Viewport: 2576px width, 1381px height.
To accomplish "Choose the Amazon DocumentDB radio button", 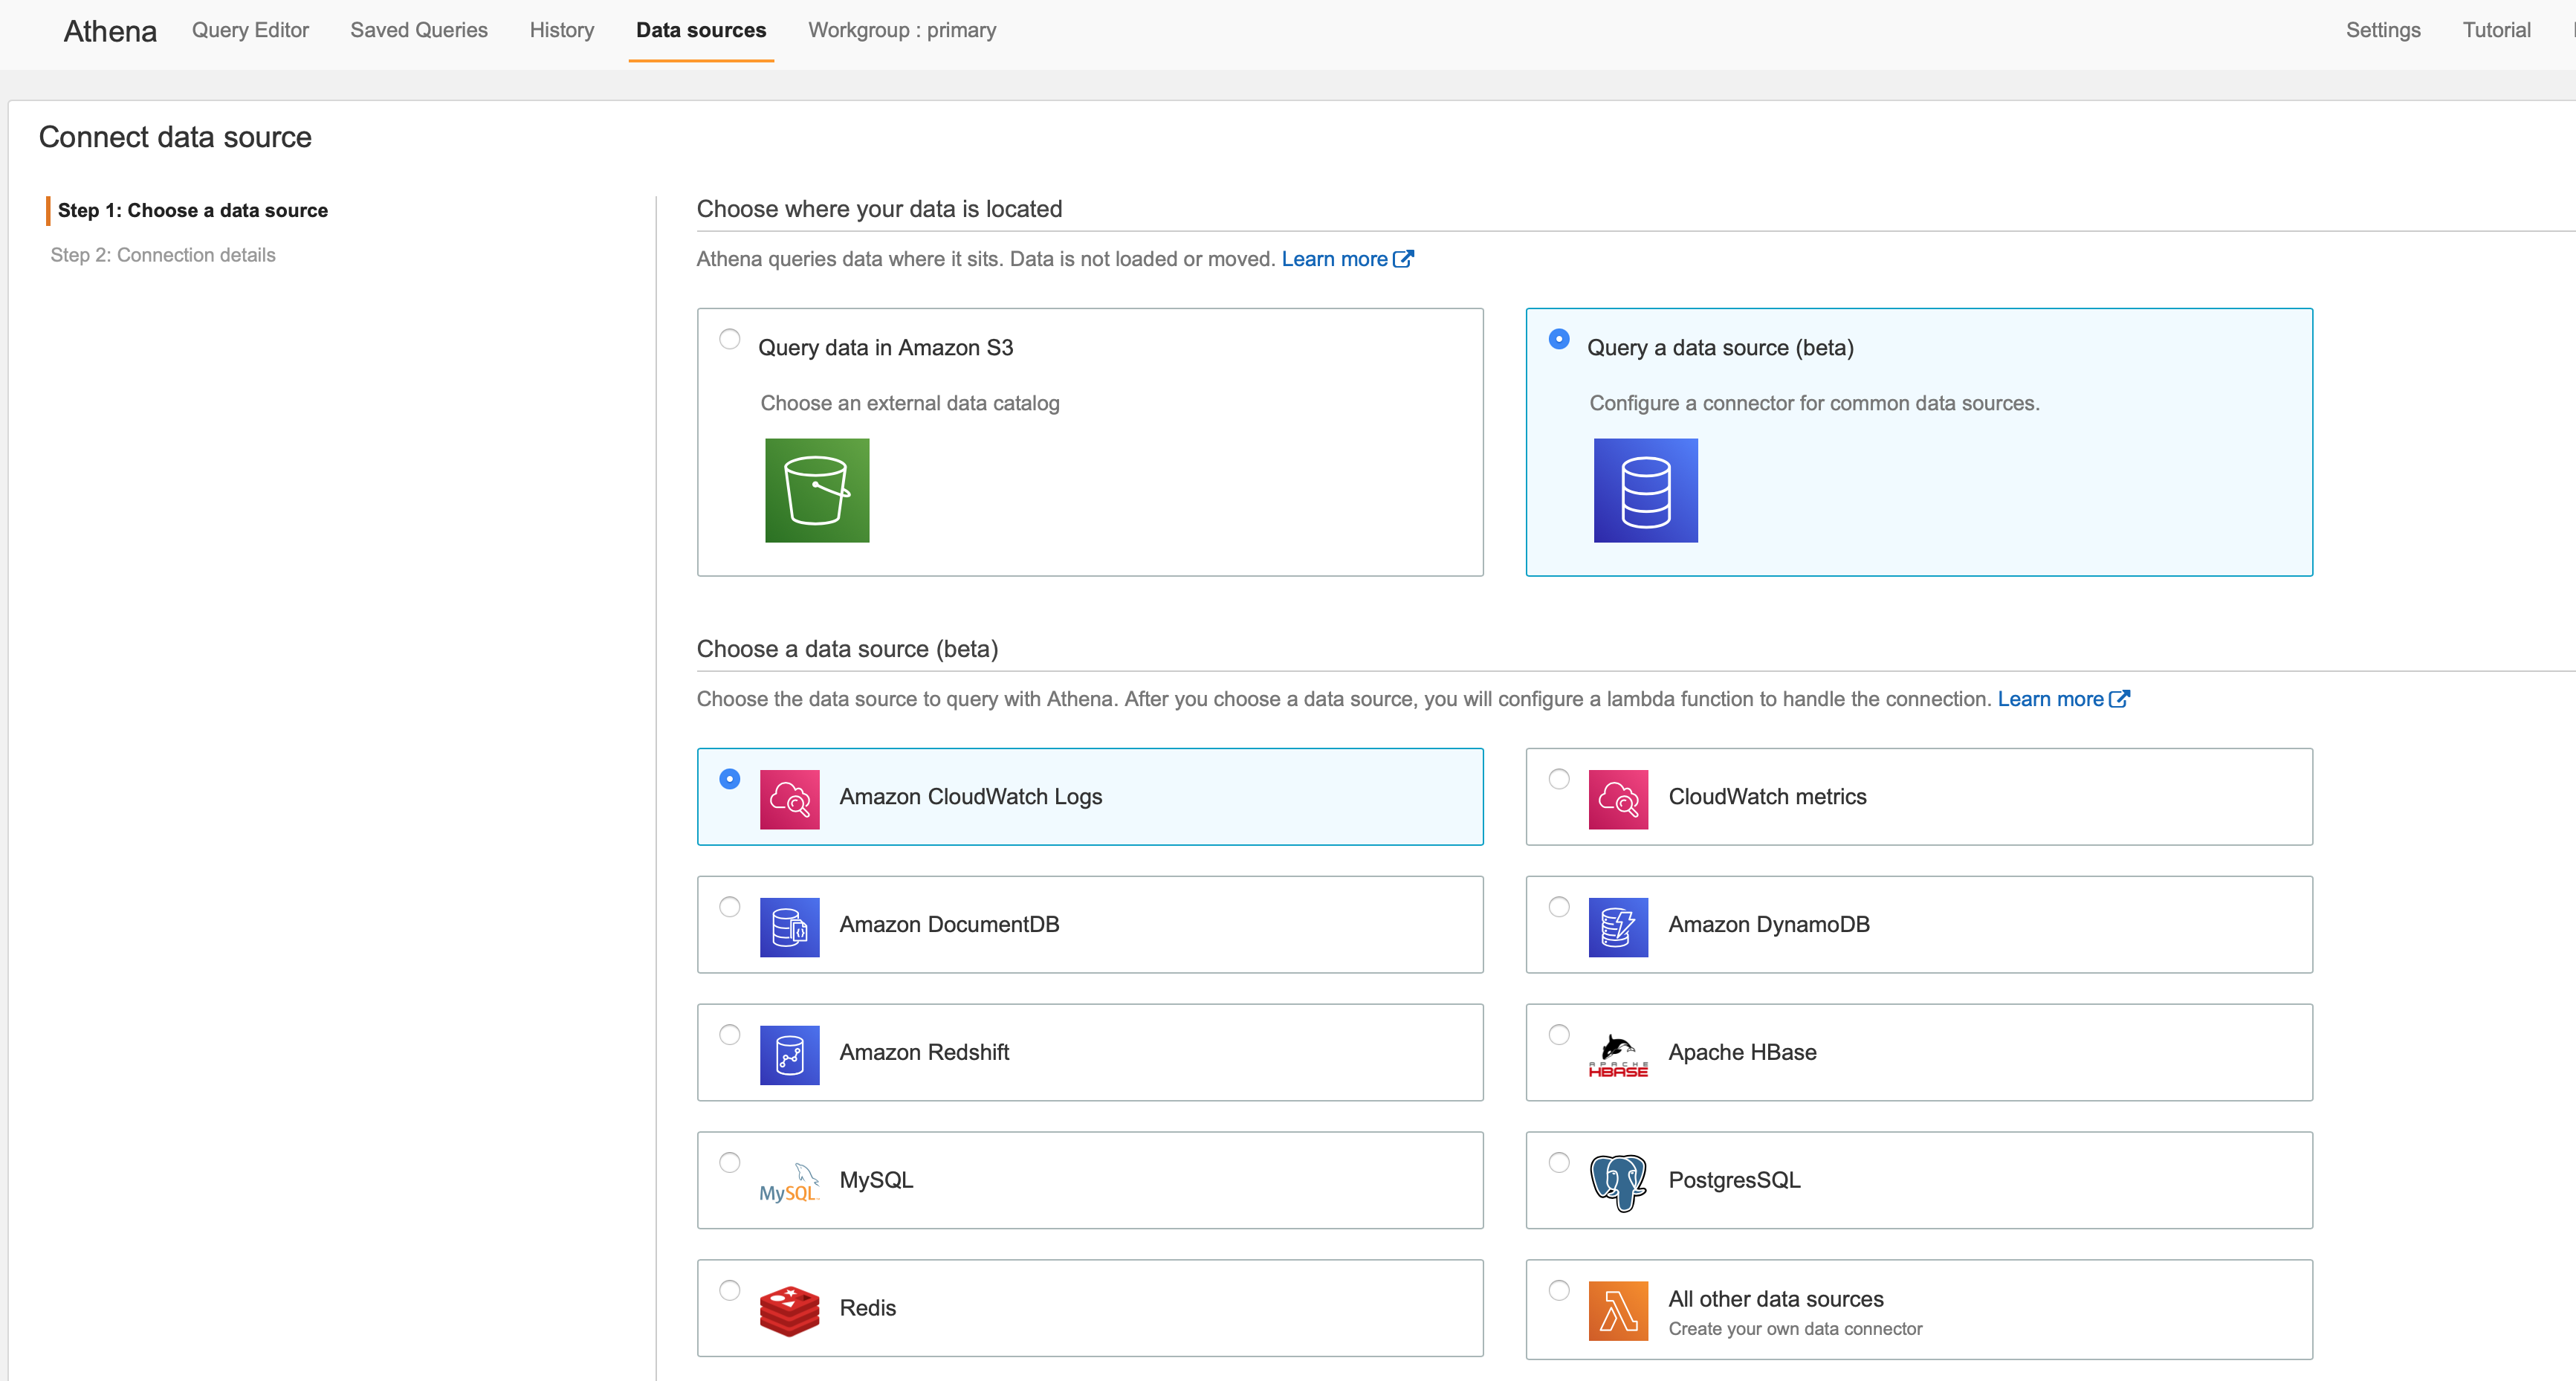I will (730, 907).
